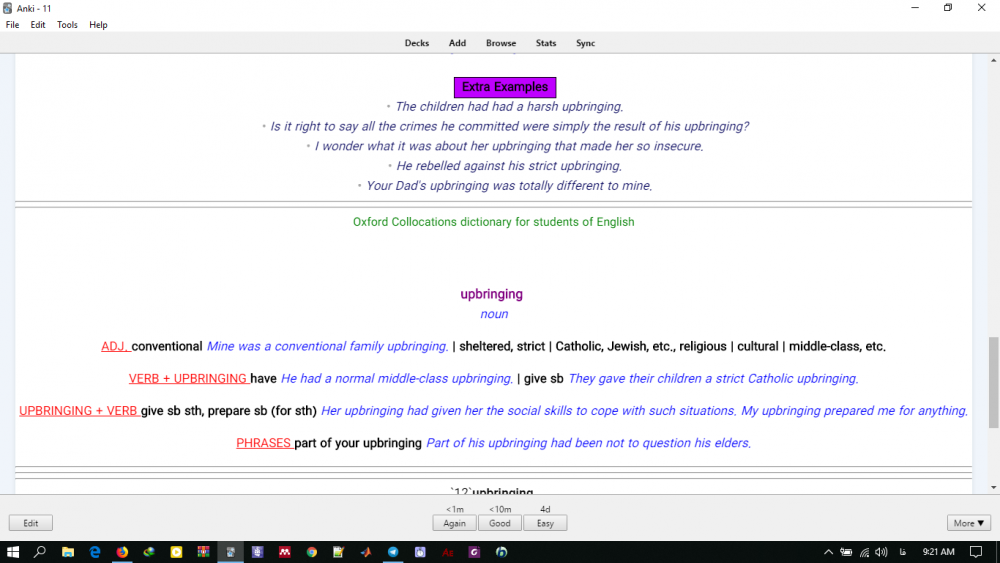Click example 'He had a normal middle-class upbringing'

click(397, 379)
